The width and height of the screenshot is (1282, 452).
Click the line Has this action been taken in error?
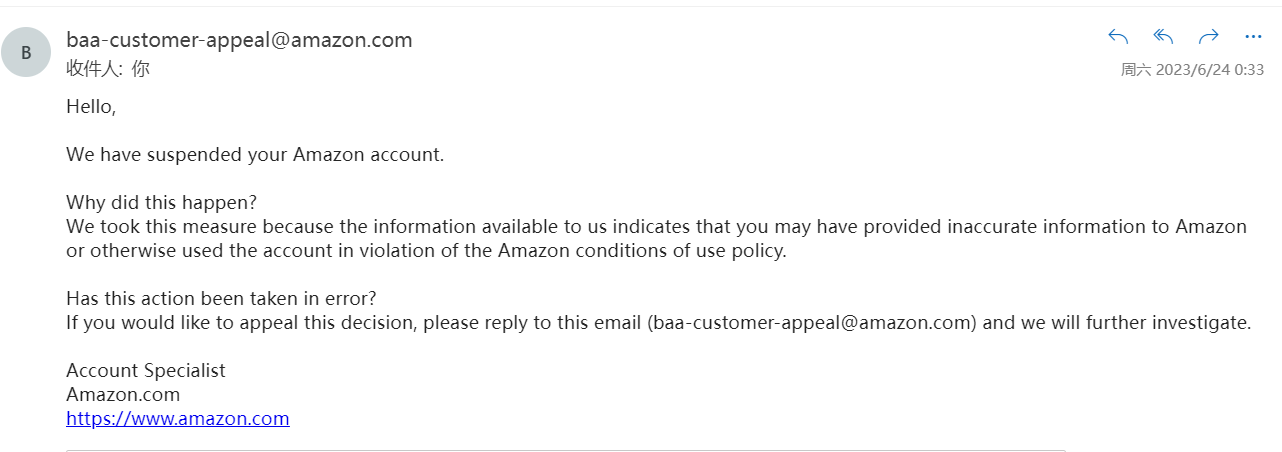(x=221, y=299)
